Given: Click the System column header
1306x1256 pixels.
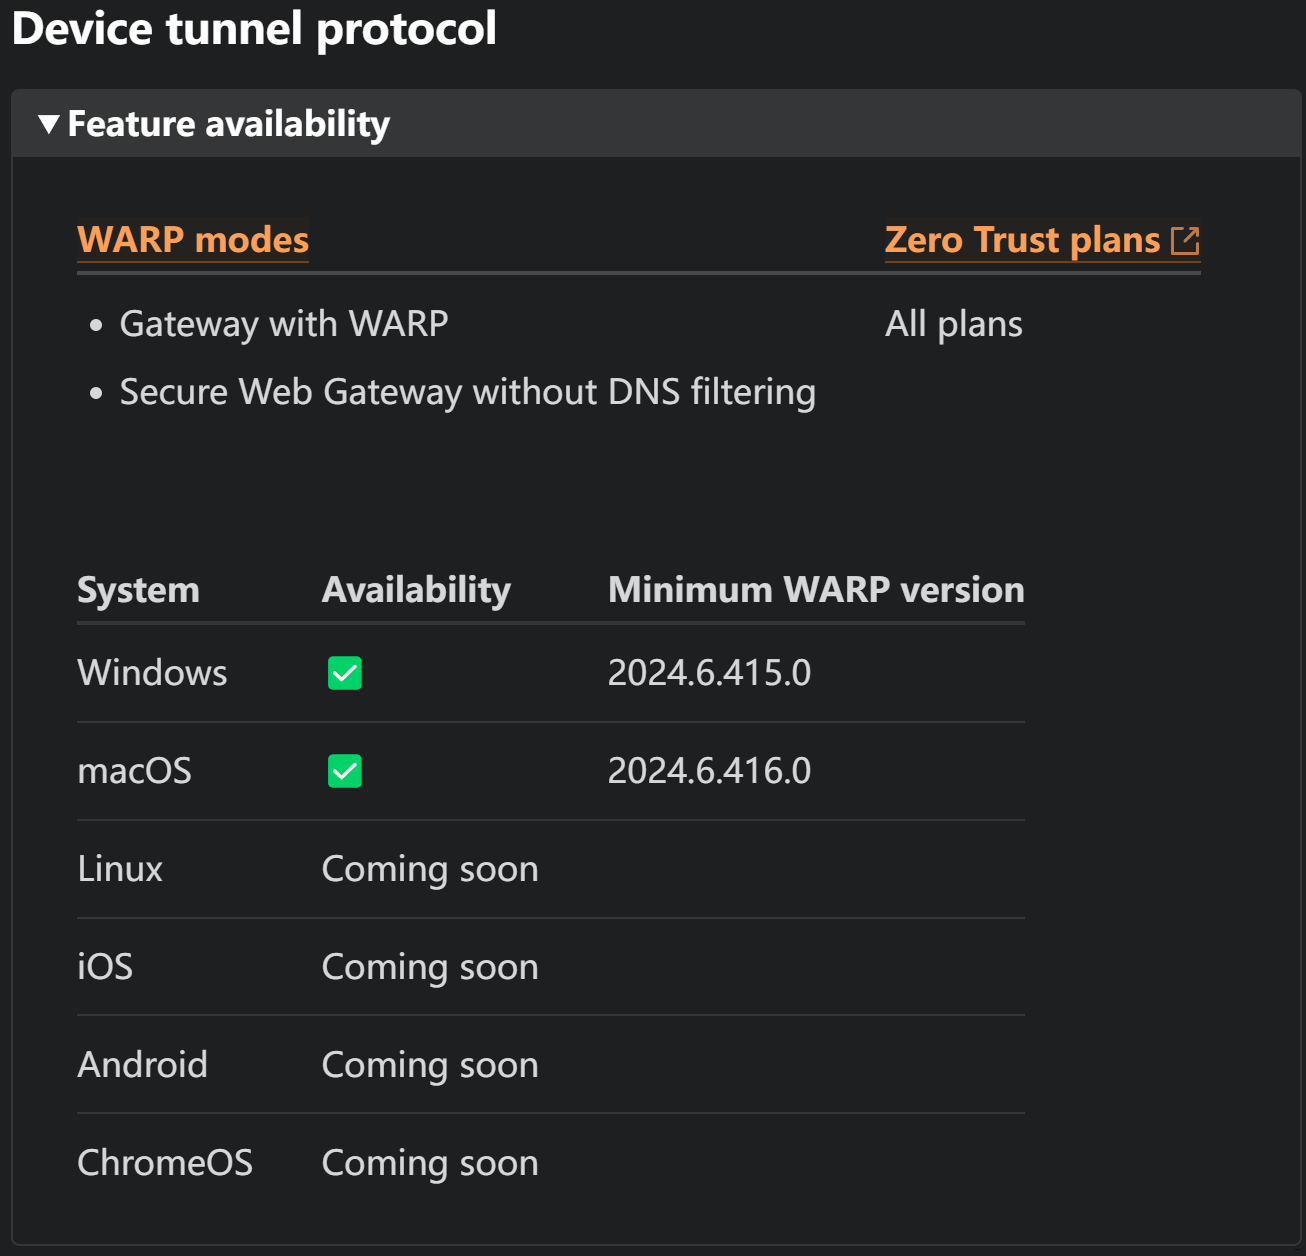Looking at the screenshot, I should (138, 590).
